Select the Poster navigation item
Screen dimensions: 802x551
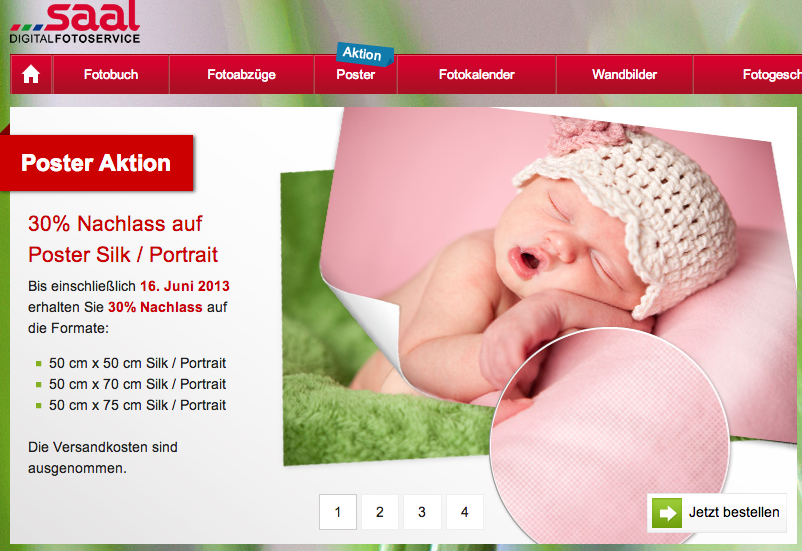pyautogui.click(x=355, y=75)
